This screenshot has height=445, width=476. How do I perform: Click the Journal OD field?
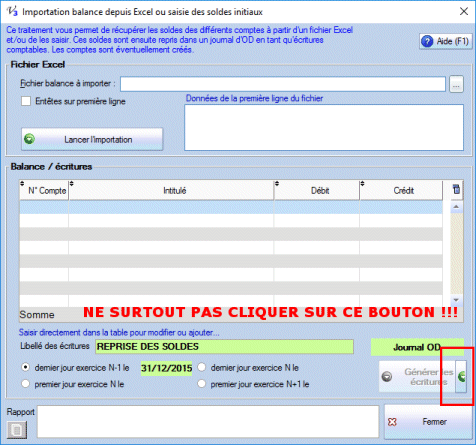click(417, 347)
